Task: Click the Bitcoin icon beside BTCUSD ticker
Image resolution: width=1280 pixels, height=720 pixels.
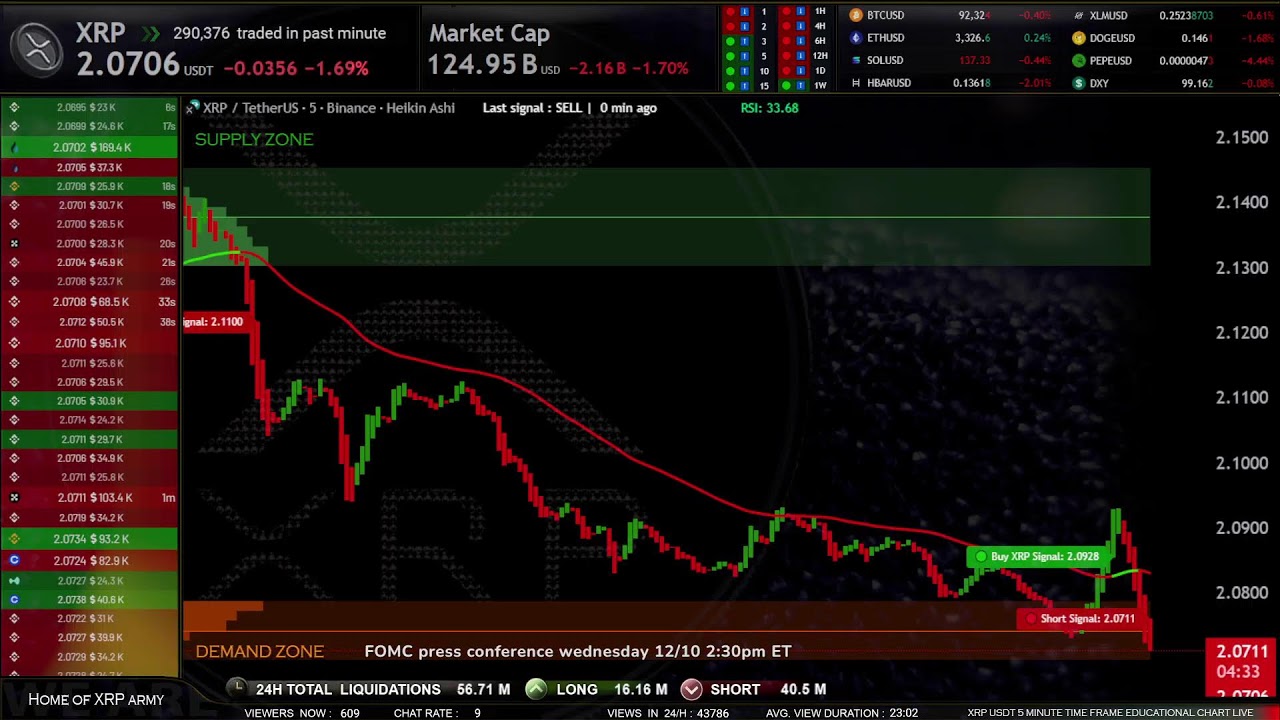Action: click(857, 15)
